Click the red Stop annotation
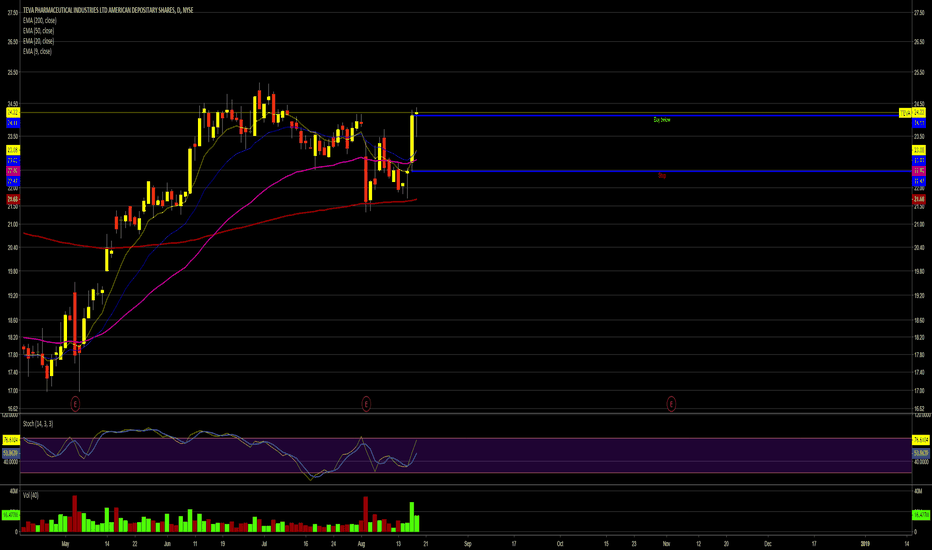Image resolution: width=932 pixels, height=550 pixels. pyautogui.click(x=662, y=175)
